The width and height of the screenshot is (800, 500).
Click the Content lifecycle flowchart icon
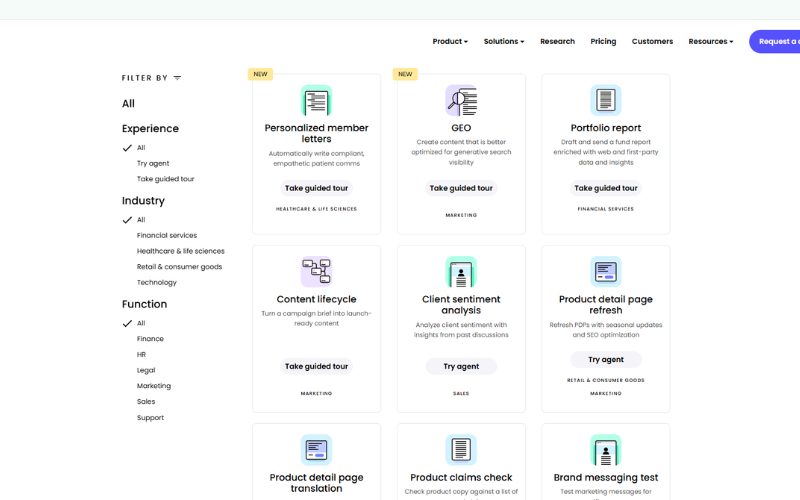tap(316, 271)
